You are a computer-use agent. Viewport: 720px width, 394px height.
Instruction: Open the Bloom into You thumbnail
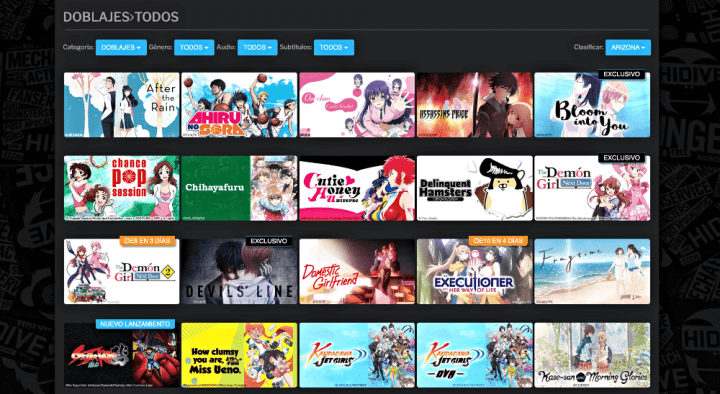pos(592,105)
